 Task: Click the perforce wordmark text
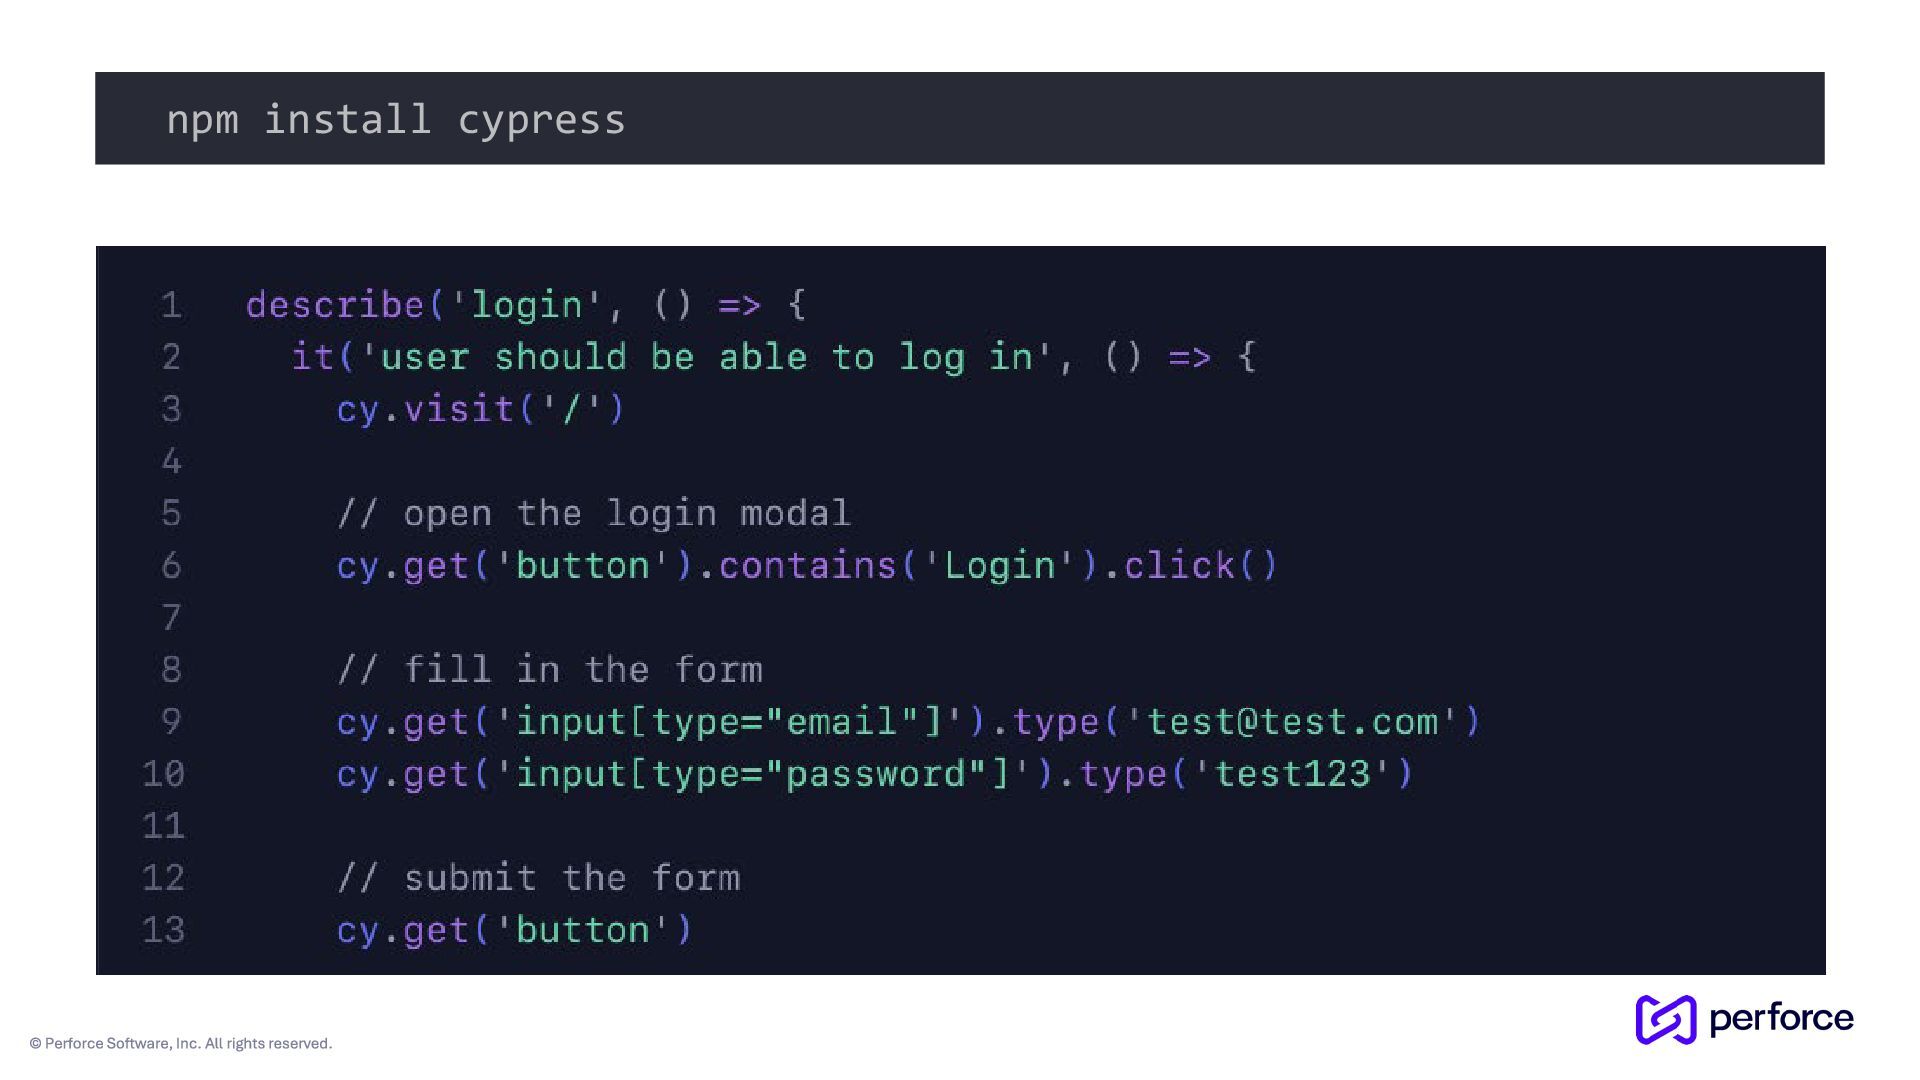click(x=1781, y=1019)
